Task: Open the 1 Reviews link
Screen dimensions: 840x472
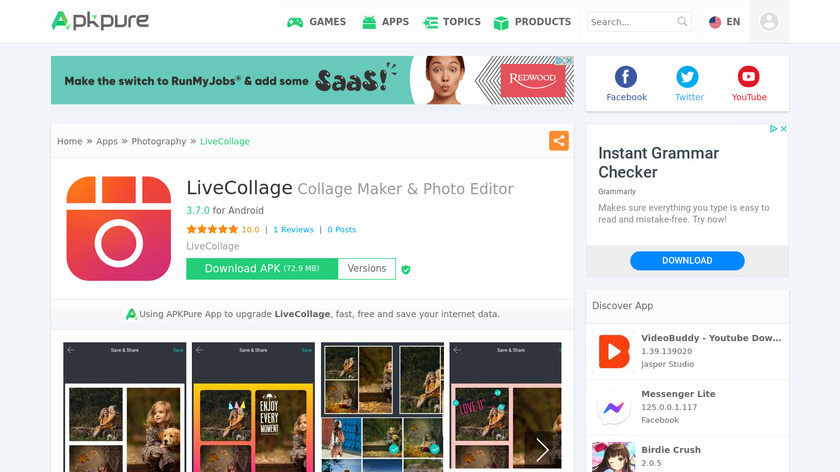Action: point(294,229)
